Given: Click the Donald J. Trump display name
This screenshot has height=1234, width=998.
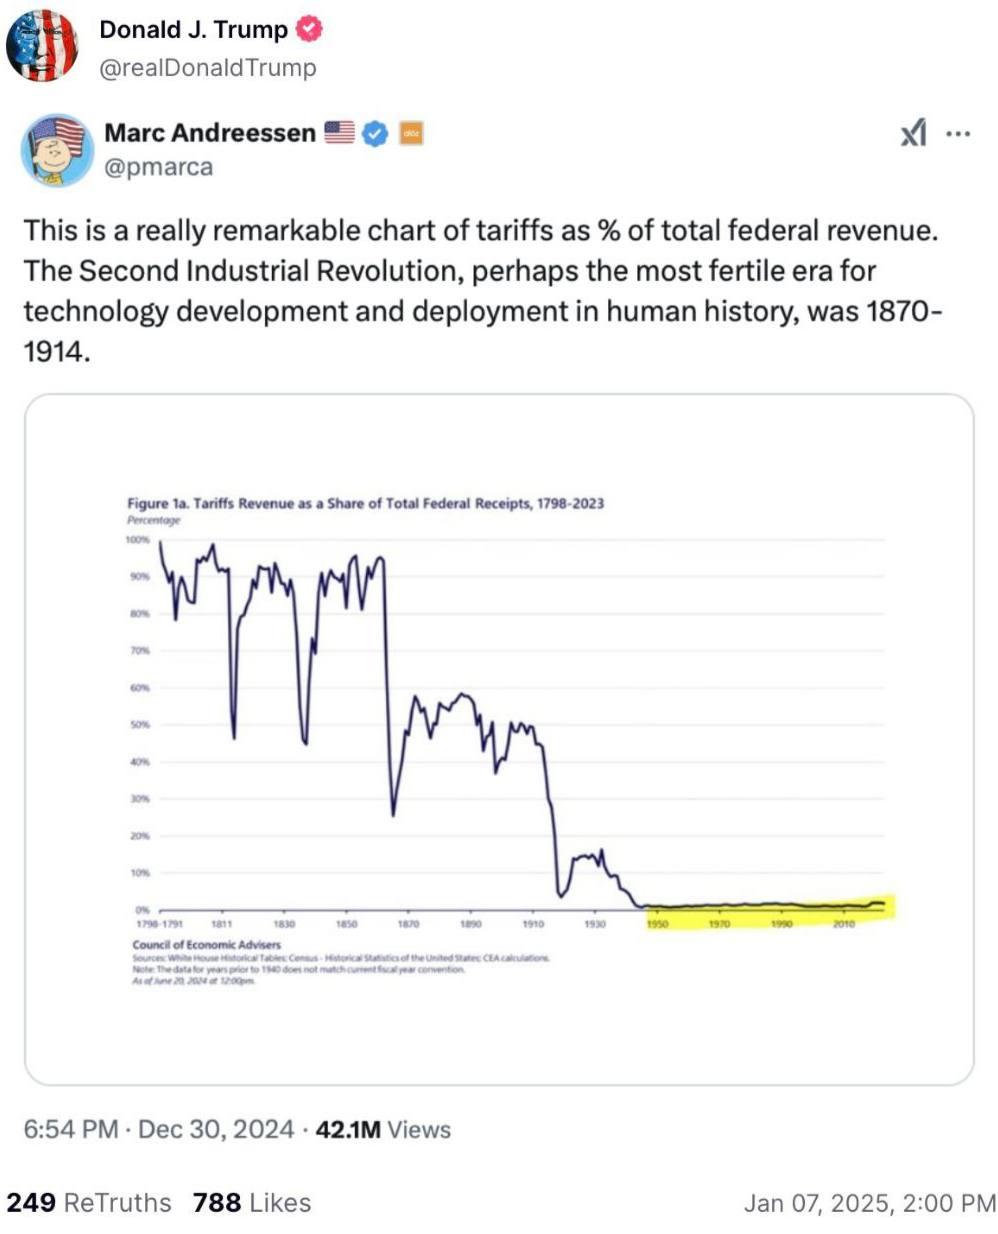Looking at the screenshot, I should 193,30.
